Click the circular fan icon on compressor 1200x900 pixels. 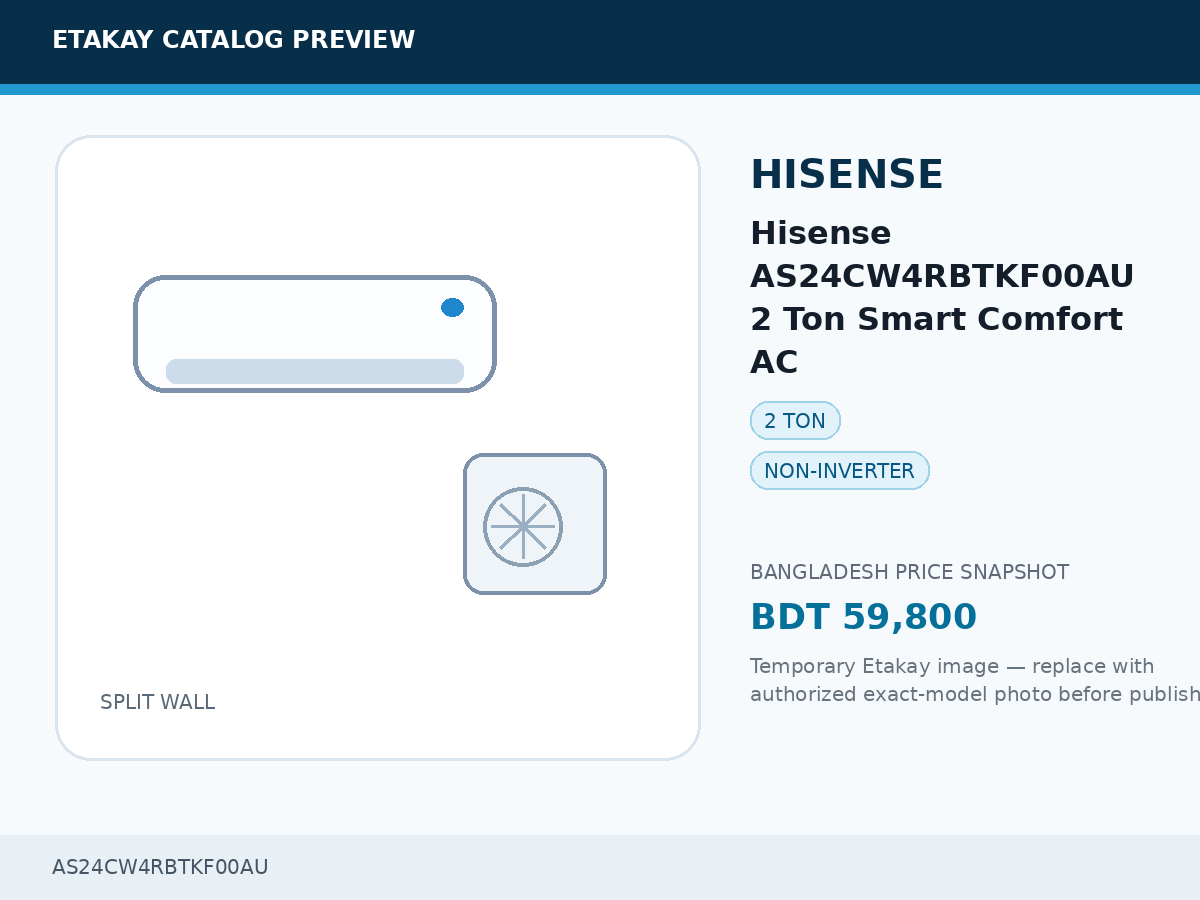[x=523, y=527]
